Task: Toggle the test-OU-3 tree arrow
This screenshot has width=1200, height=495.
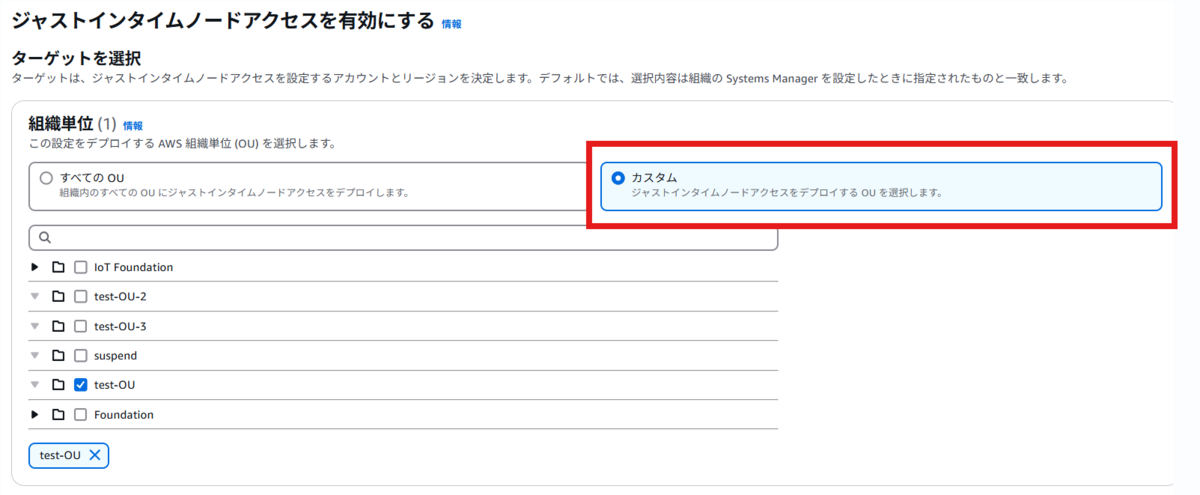Action: click(x=35, y=326)
